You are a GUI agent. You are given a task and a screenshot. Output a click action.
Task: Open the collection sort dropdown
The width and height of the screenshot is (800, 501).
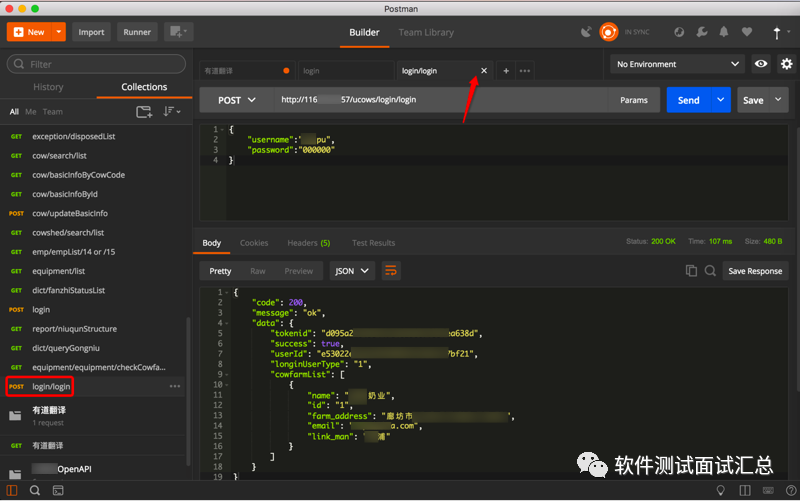[171, 111]
